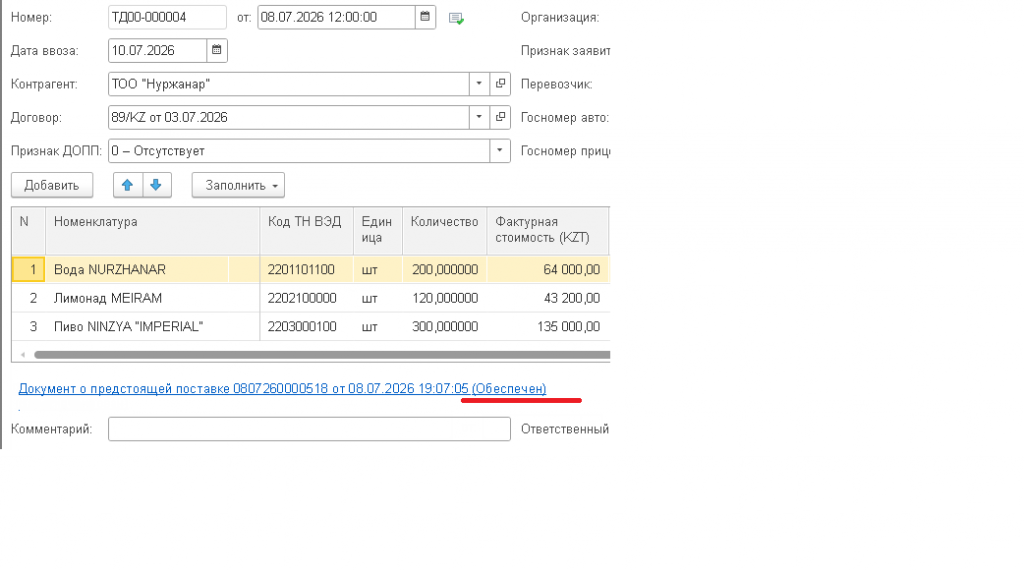Screen dimensions: 1024x571
Task: Expand Договор dropdown list
Action: point(479,117)
